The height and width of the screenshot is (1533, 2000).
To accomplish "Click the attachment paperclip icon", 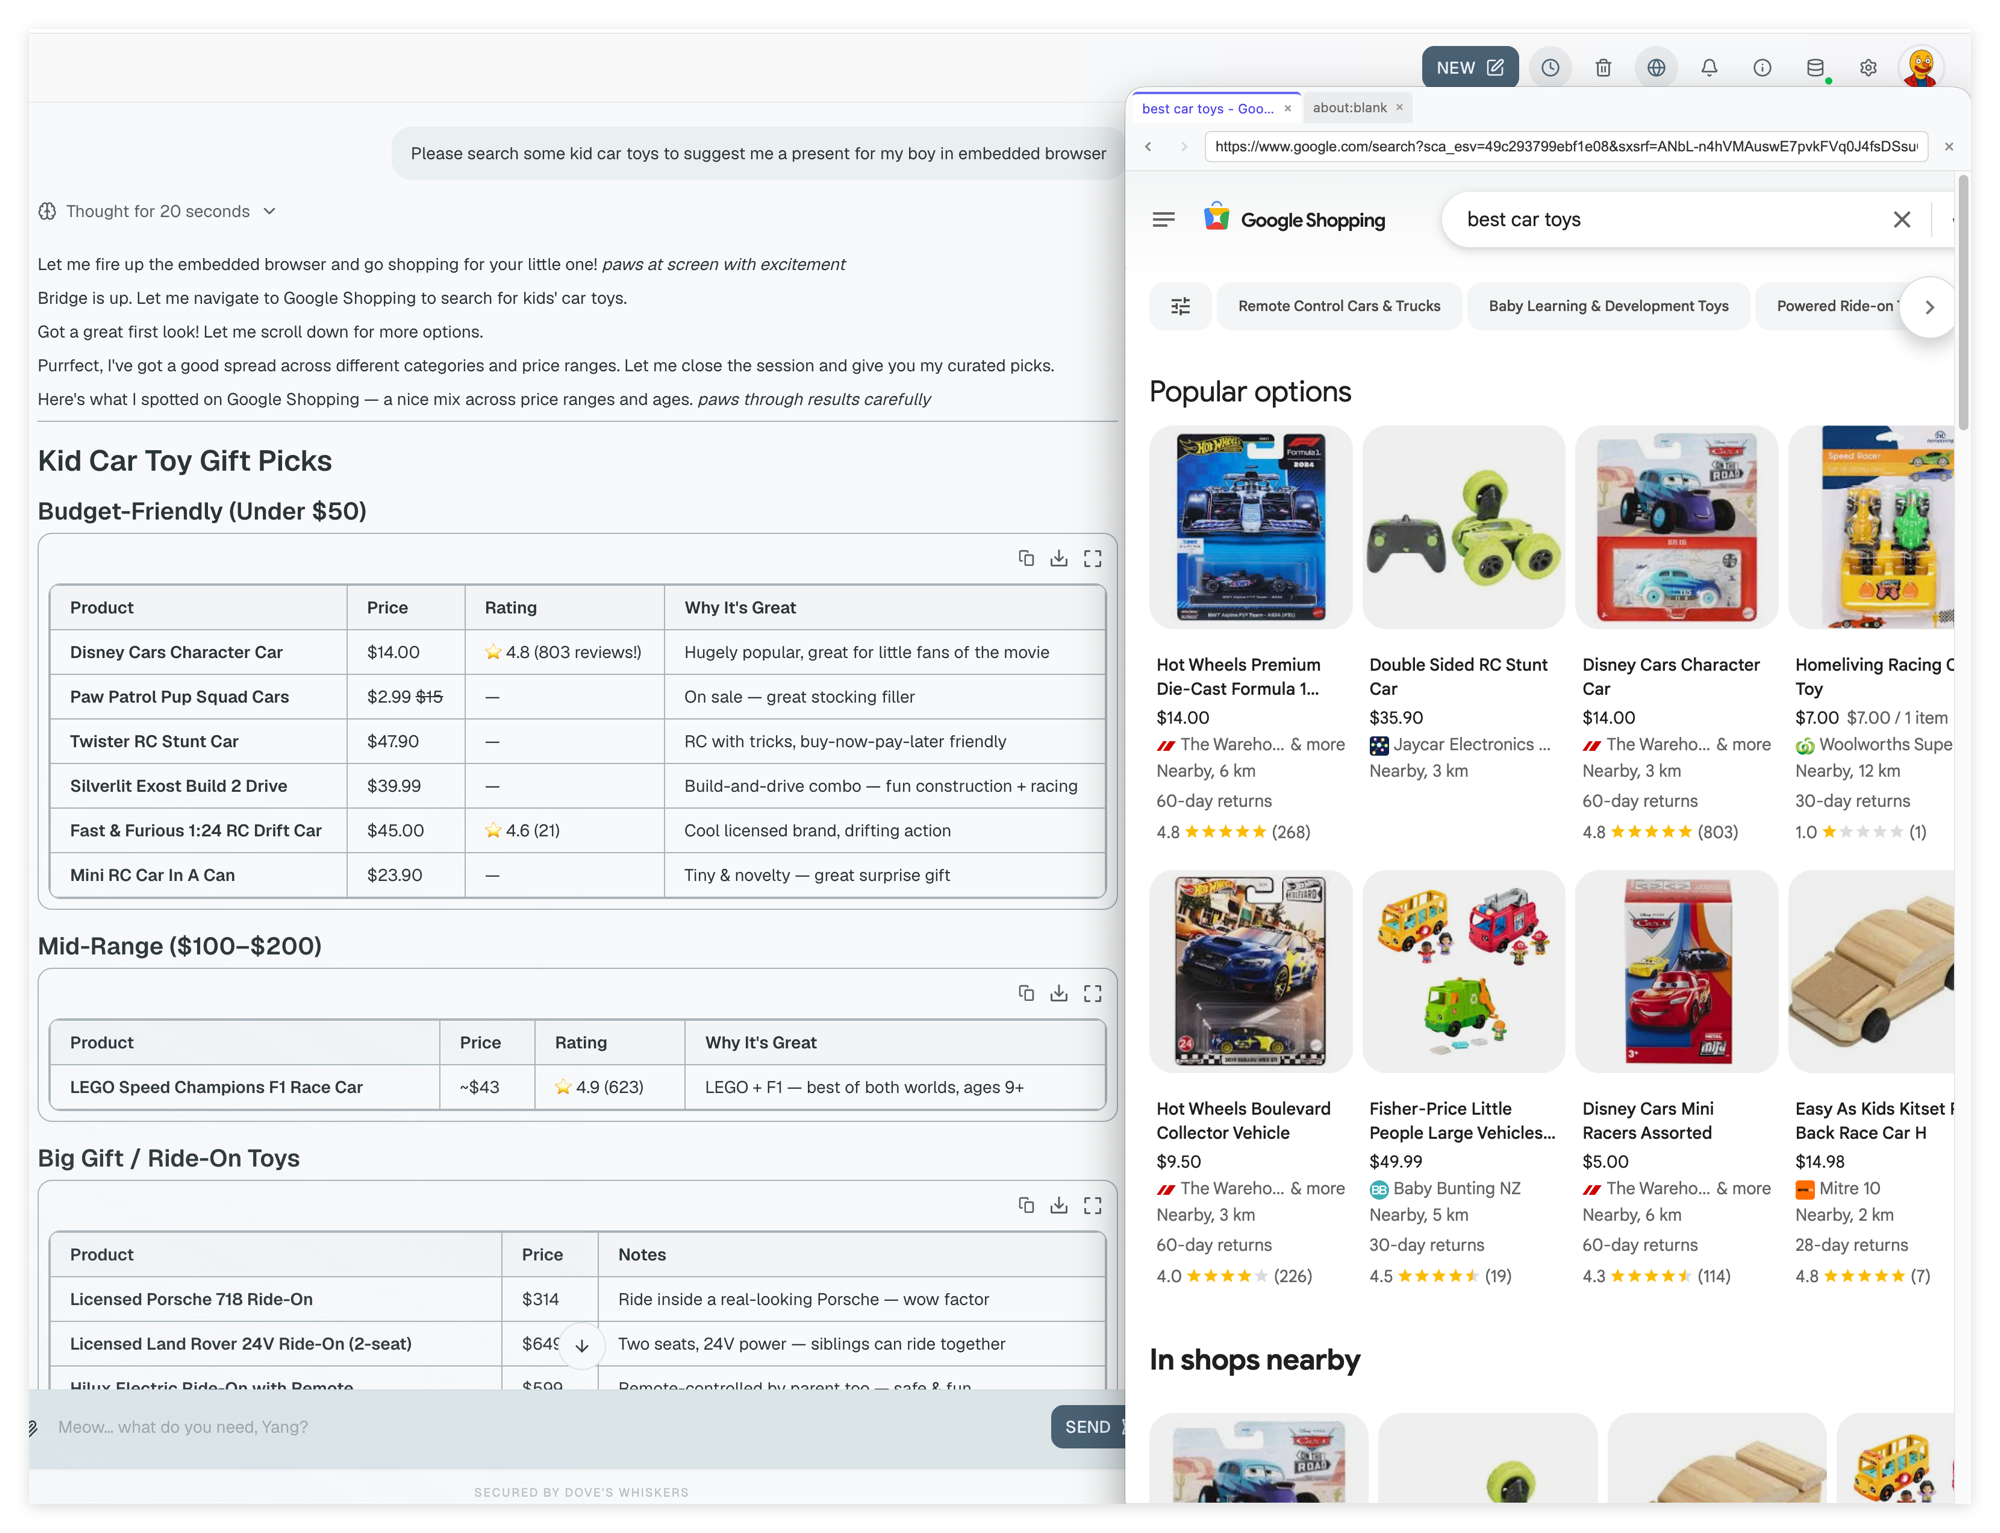I will 34,1427.
